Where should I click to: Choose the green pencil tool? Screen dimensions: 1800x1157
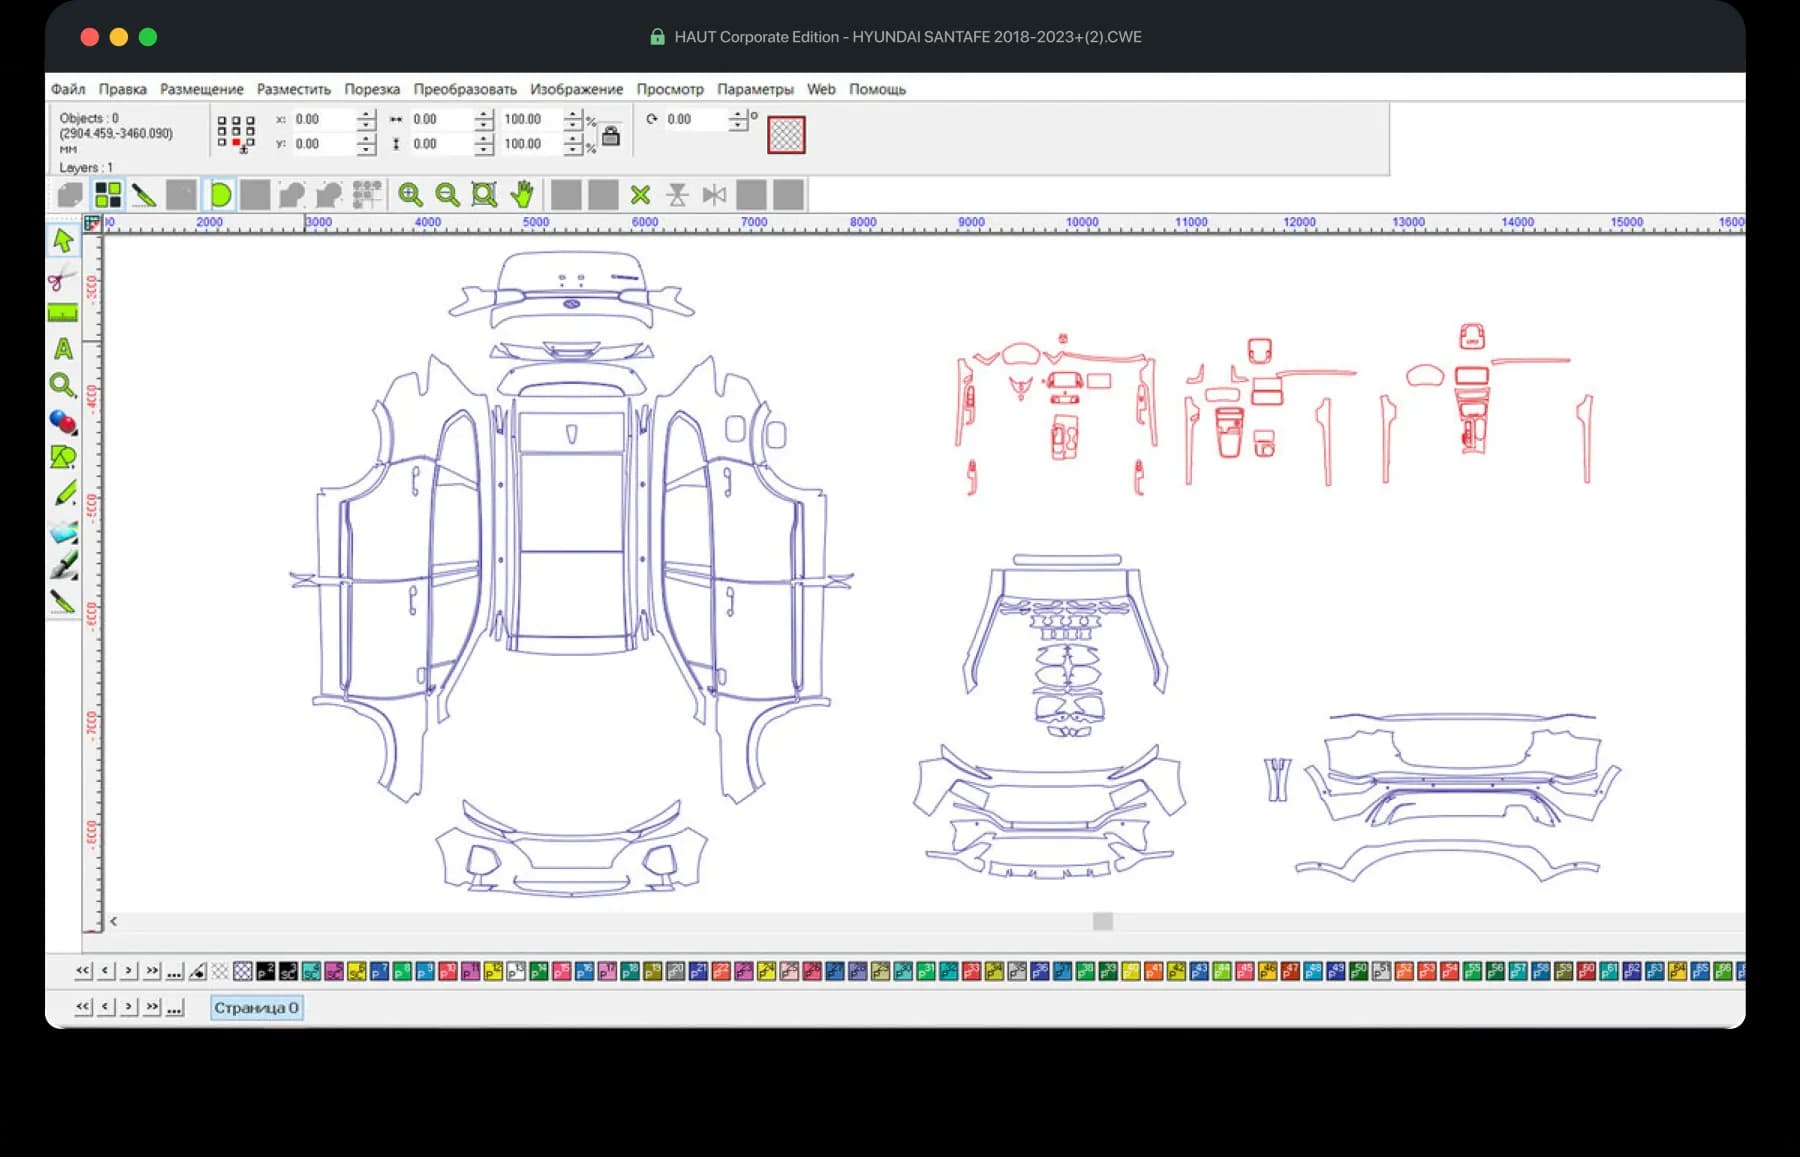tap(63, 493)
